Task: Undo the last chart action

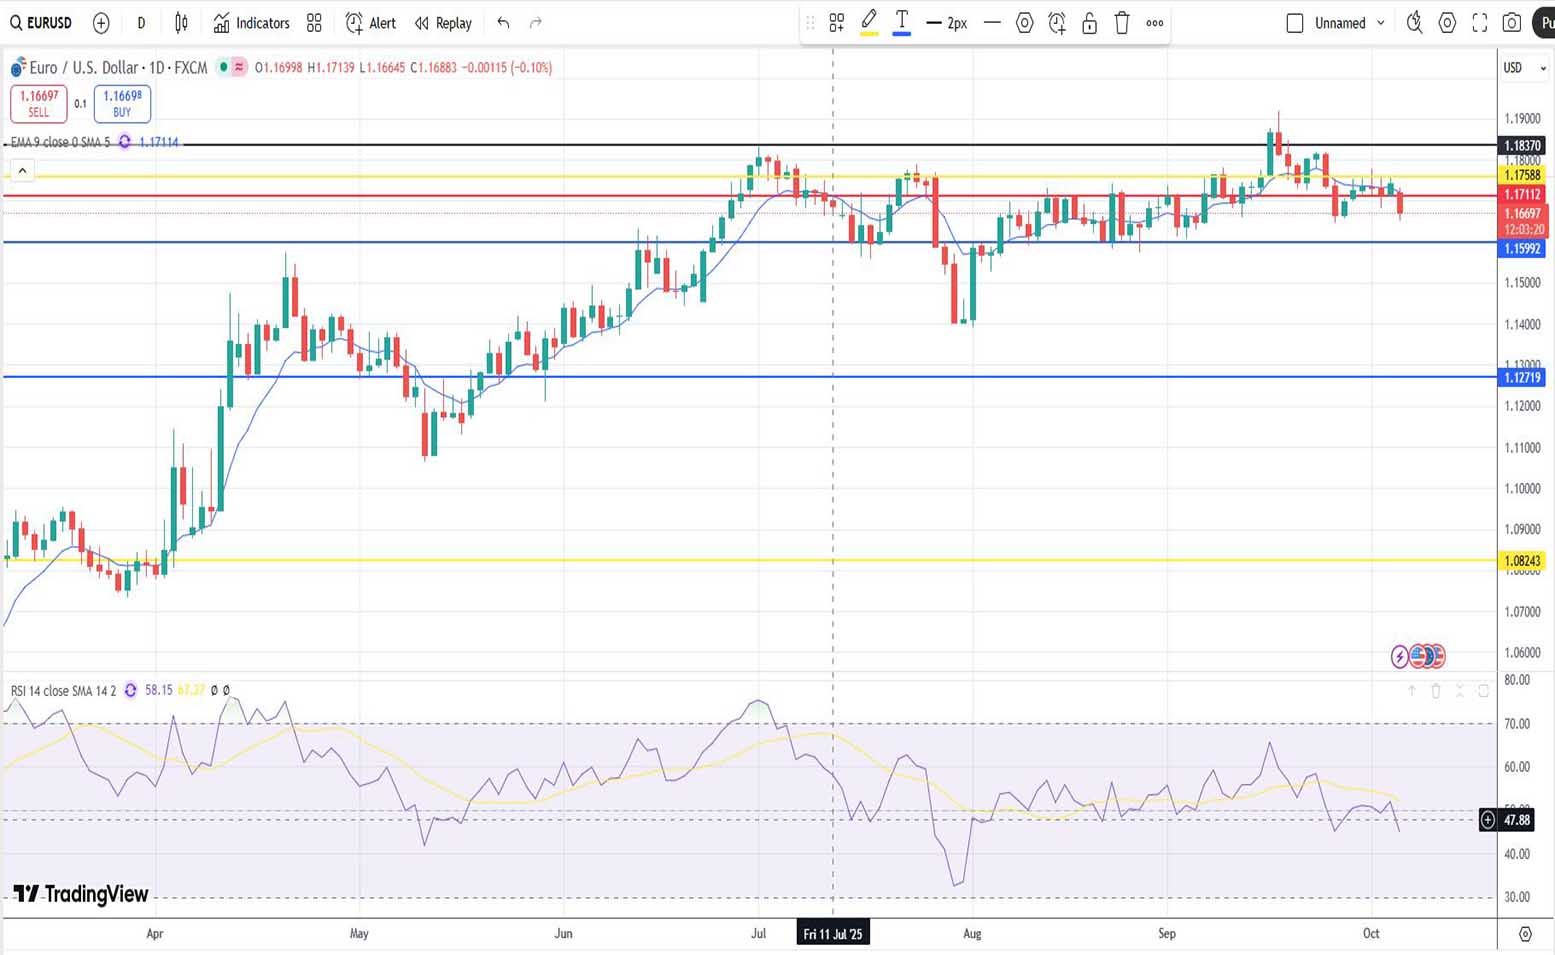Action: (x=503, y=23)
